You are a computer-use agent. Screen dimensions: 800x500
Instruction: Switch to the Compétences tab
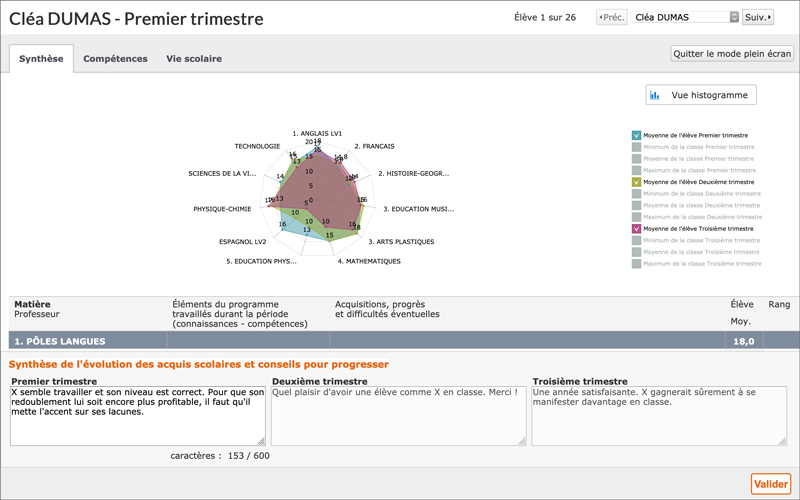pos(115,59)
